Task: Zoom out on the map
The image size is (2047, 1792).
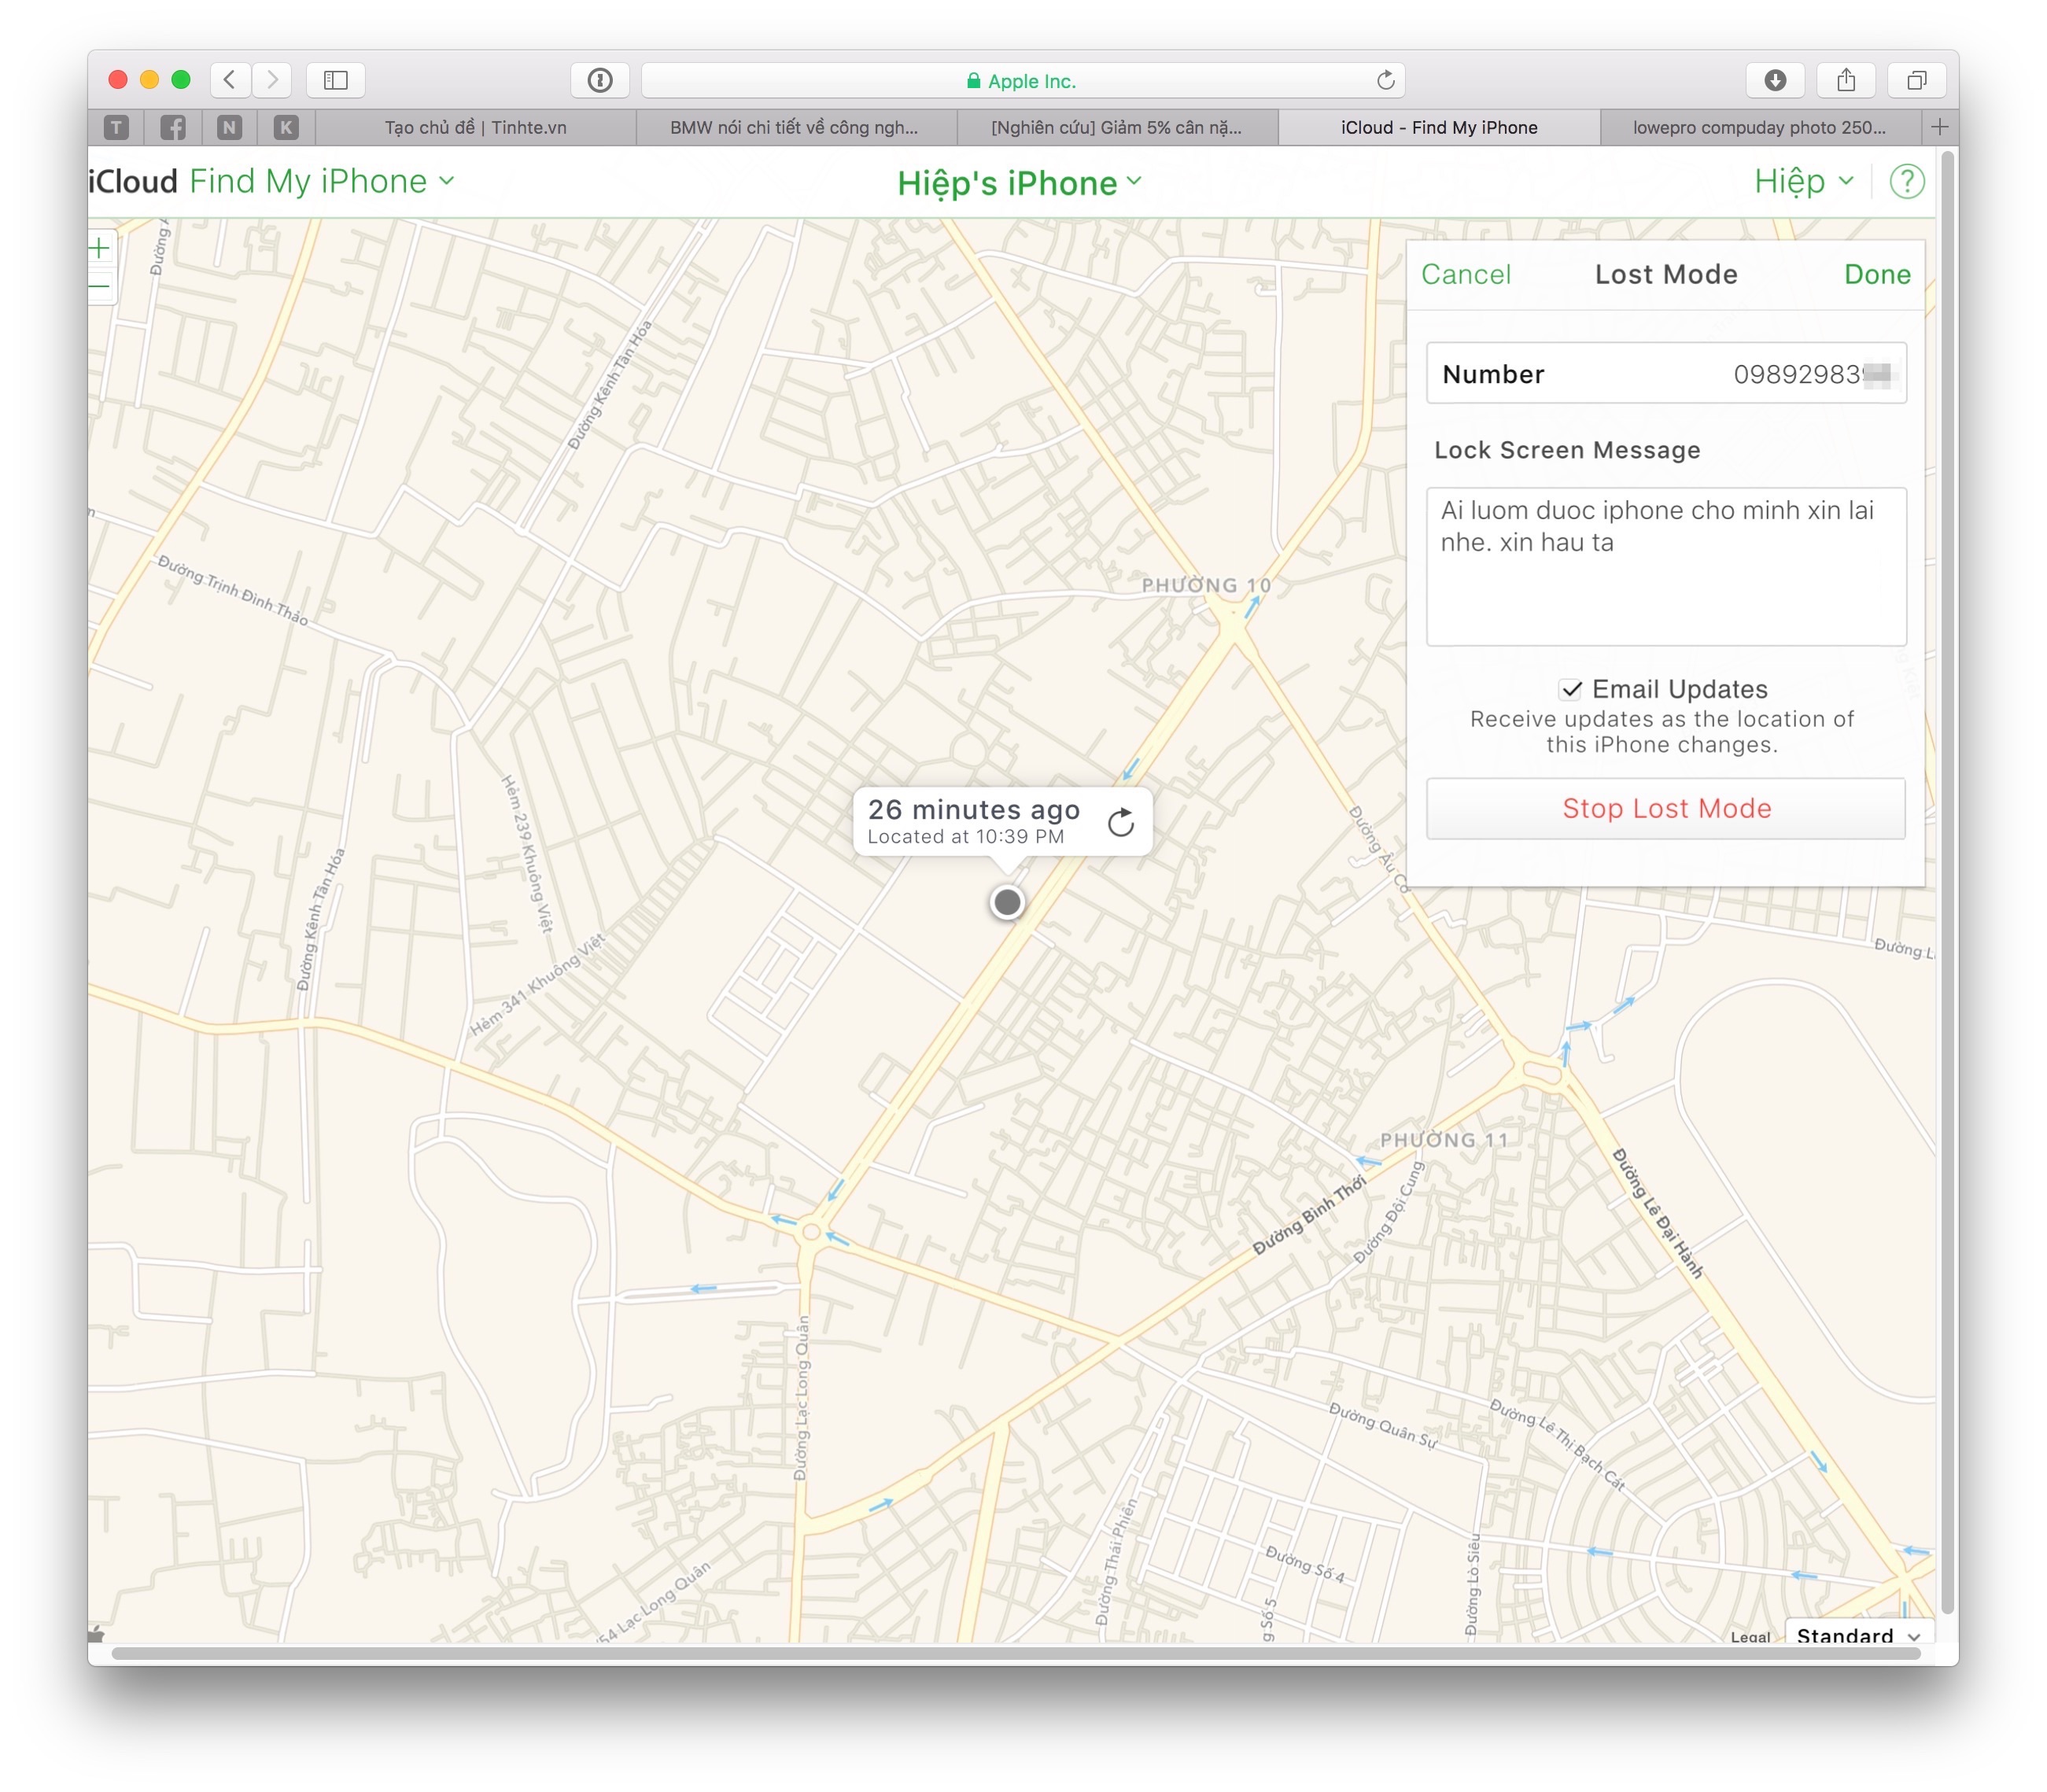Action: (x=100, y=286)
